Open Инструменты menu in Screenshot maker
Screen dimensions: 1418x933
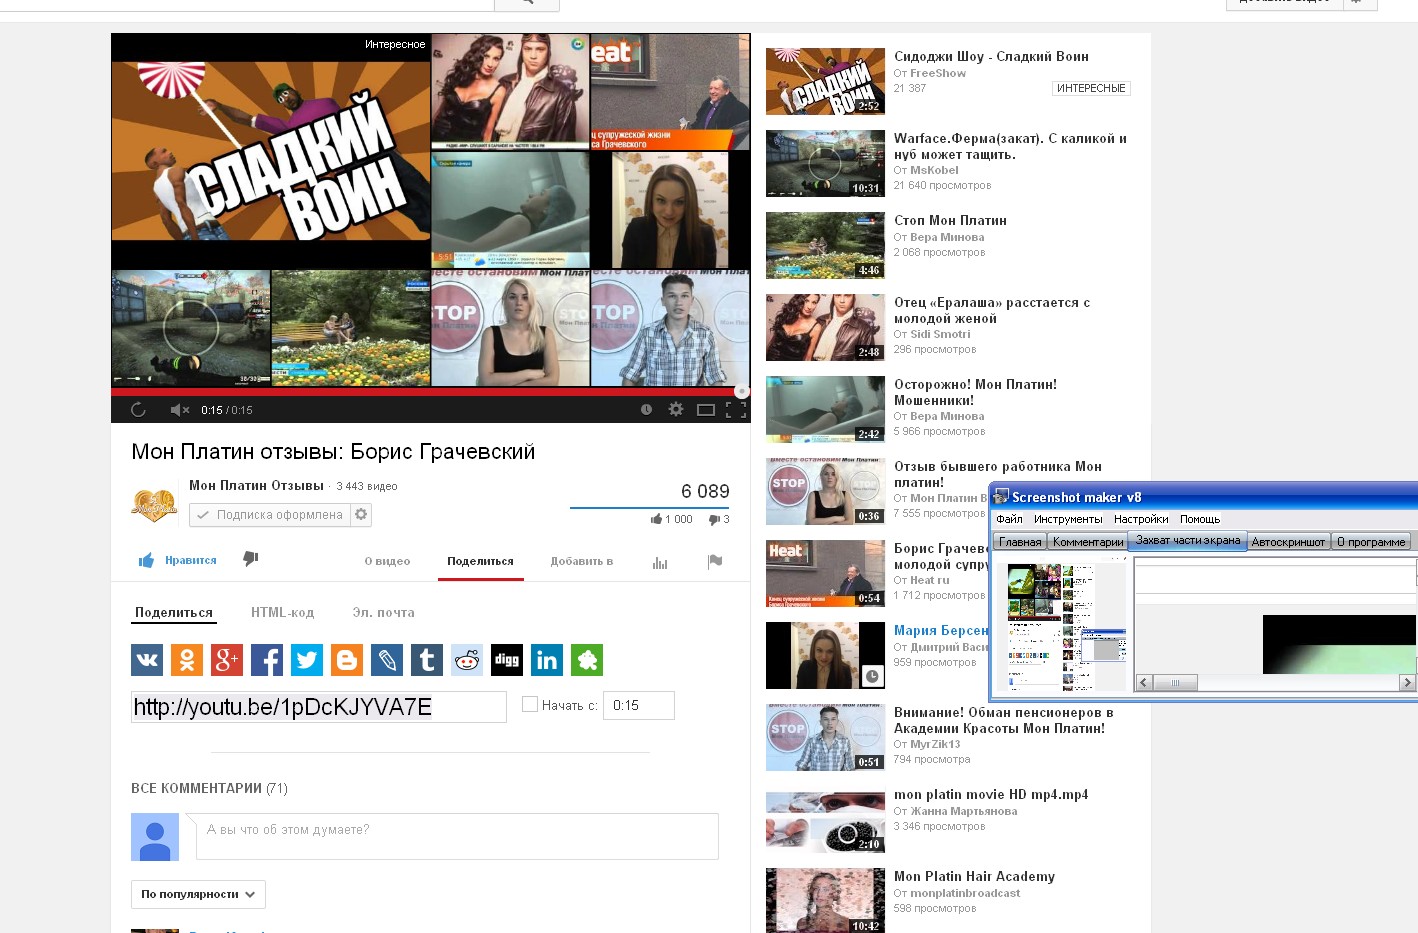coord(1068,519)
